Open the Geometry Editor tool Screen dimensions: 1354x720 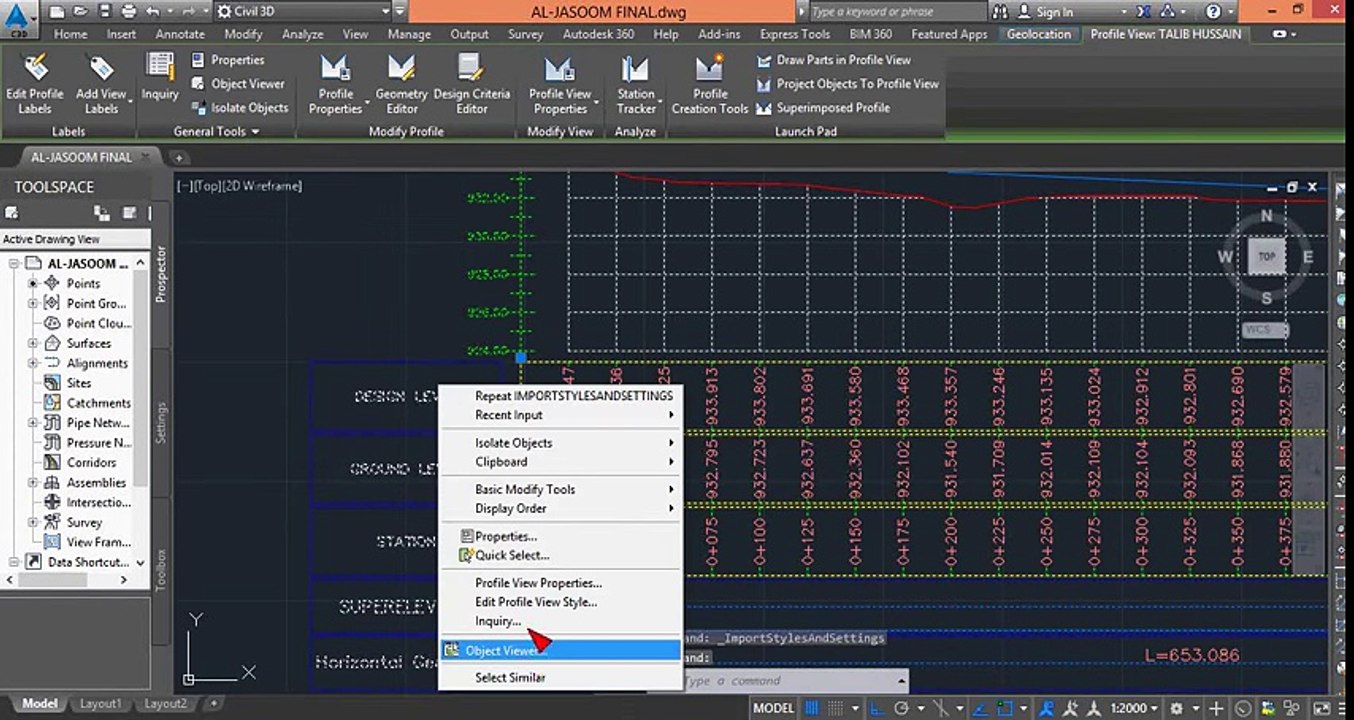402,84
